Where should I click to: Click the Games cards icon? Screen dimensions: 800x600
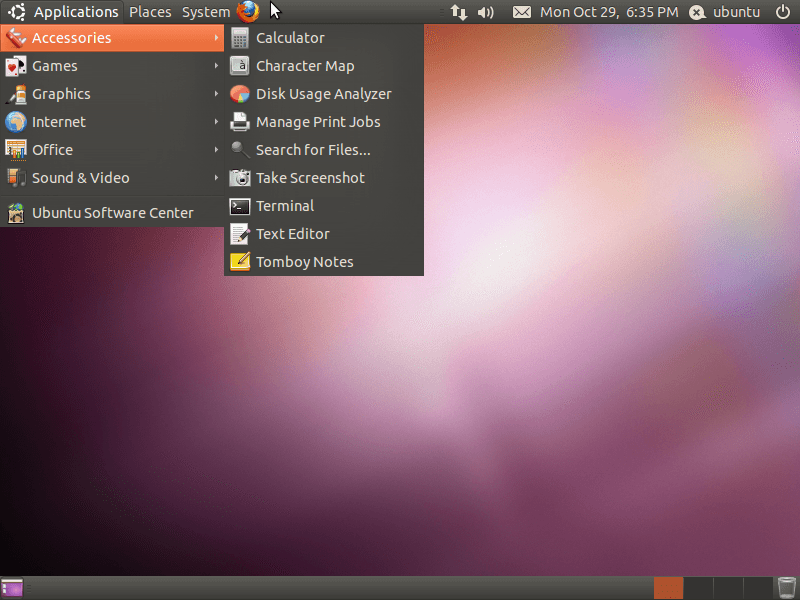click(x=15, y=66)
